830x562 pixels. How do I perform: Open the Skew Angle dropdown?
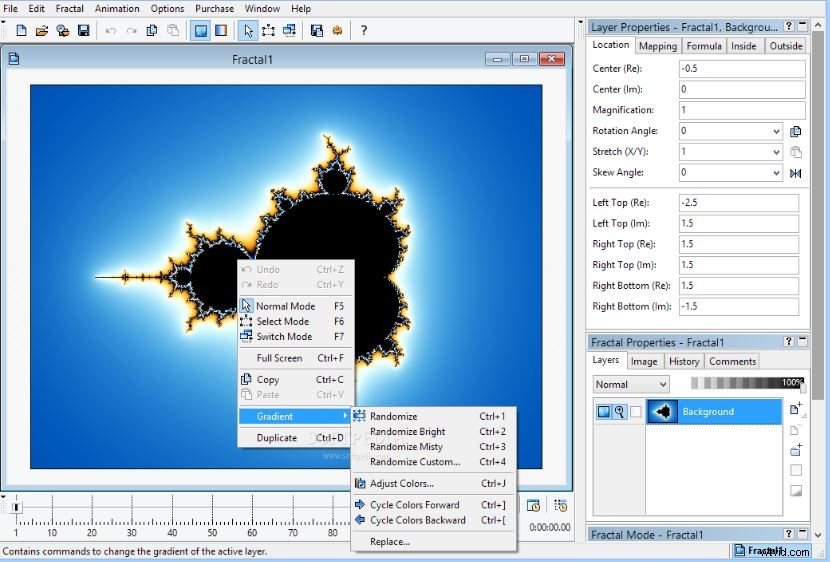tap(775, 173)
